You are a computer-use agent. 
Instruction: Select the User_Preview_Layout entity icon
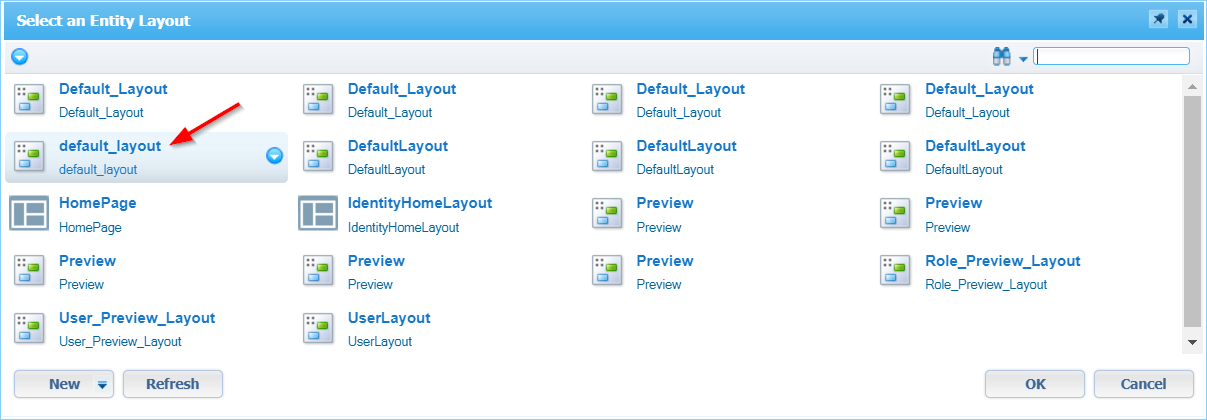(29, 329)
